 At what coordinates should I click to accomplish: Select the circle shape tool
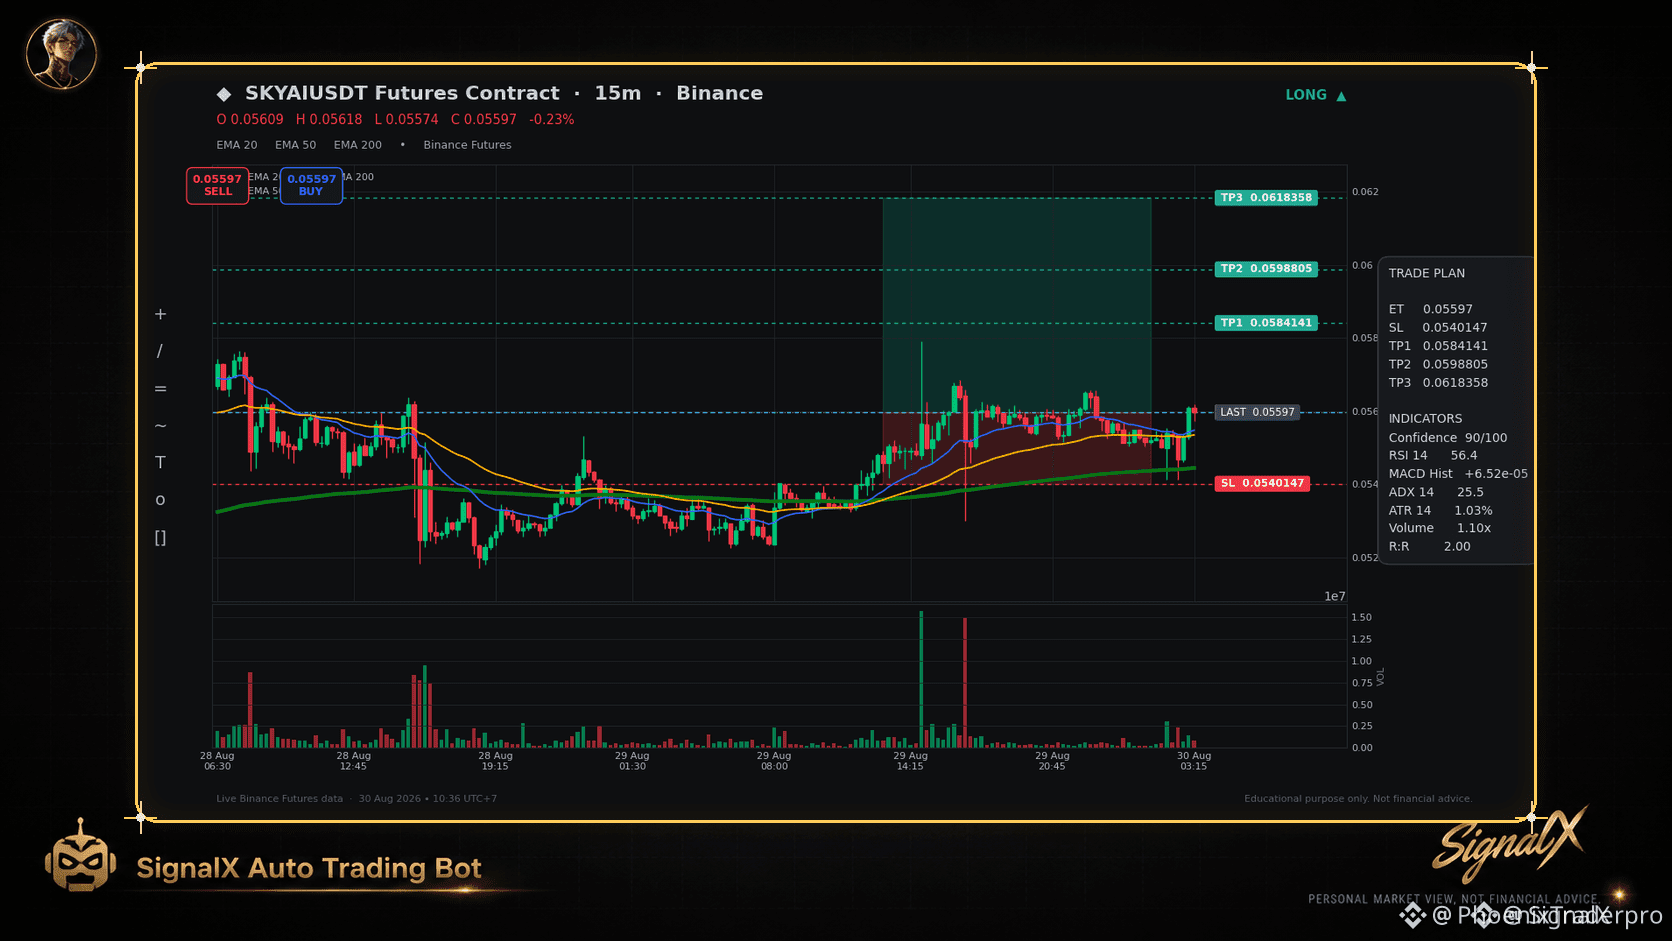coord(160,500)
